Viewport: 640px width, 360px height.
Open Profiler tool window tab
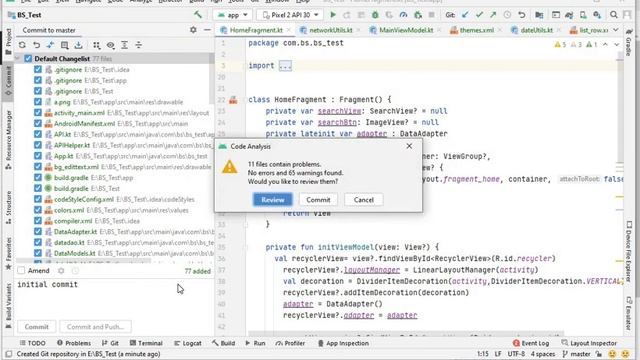(290, 343)
